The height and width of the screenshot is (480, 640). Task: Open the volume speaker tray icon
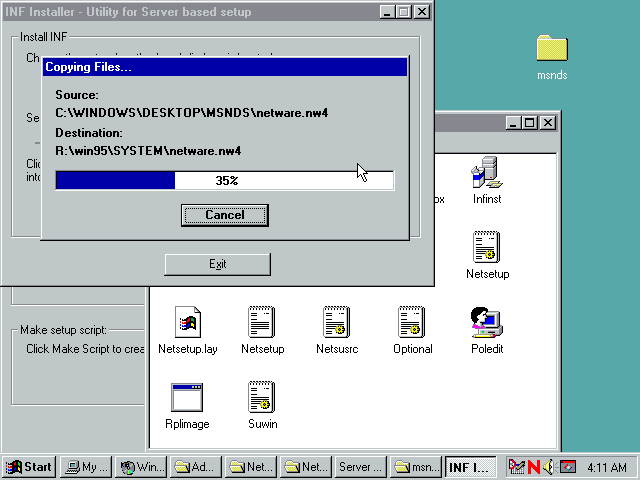point(549,467)
